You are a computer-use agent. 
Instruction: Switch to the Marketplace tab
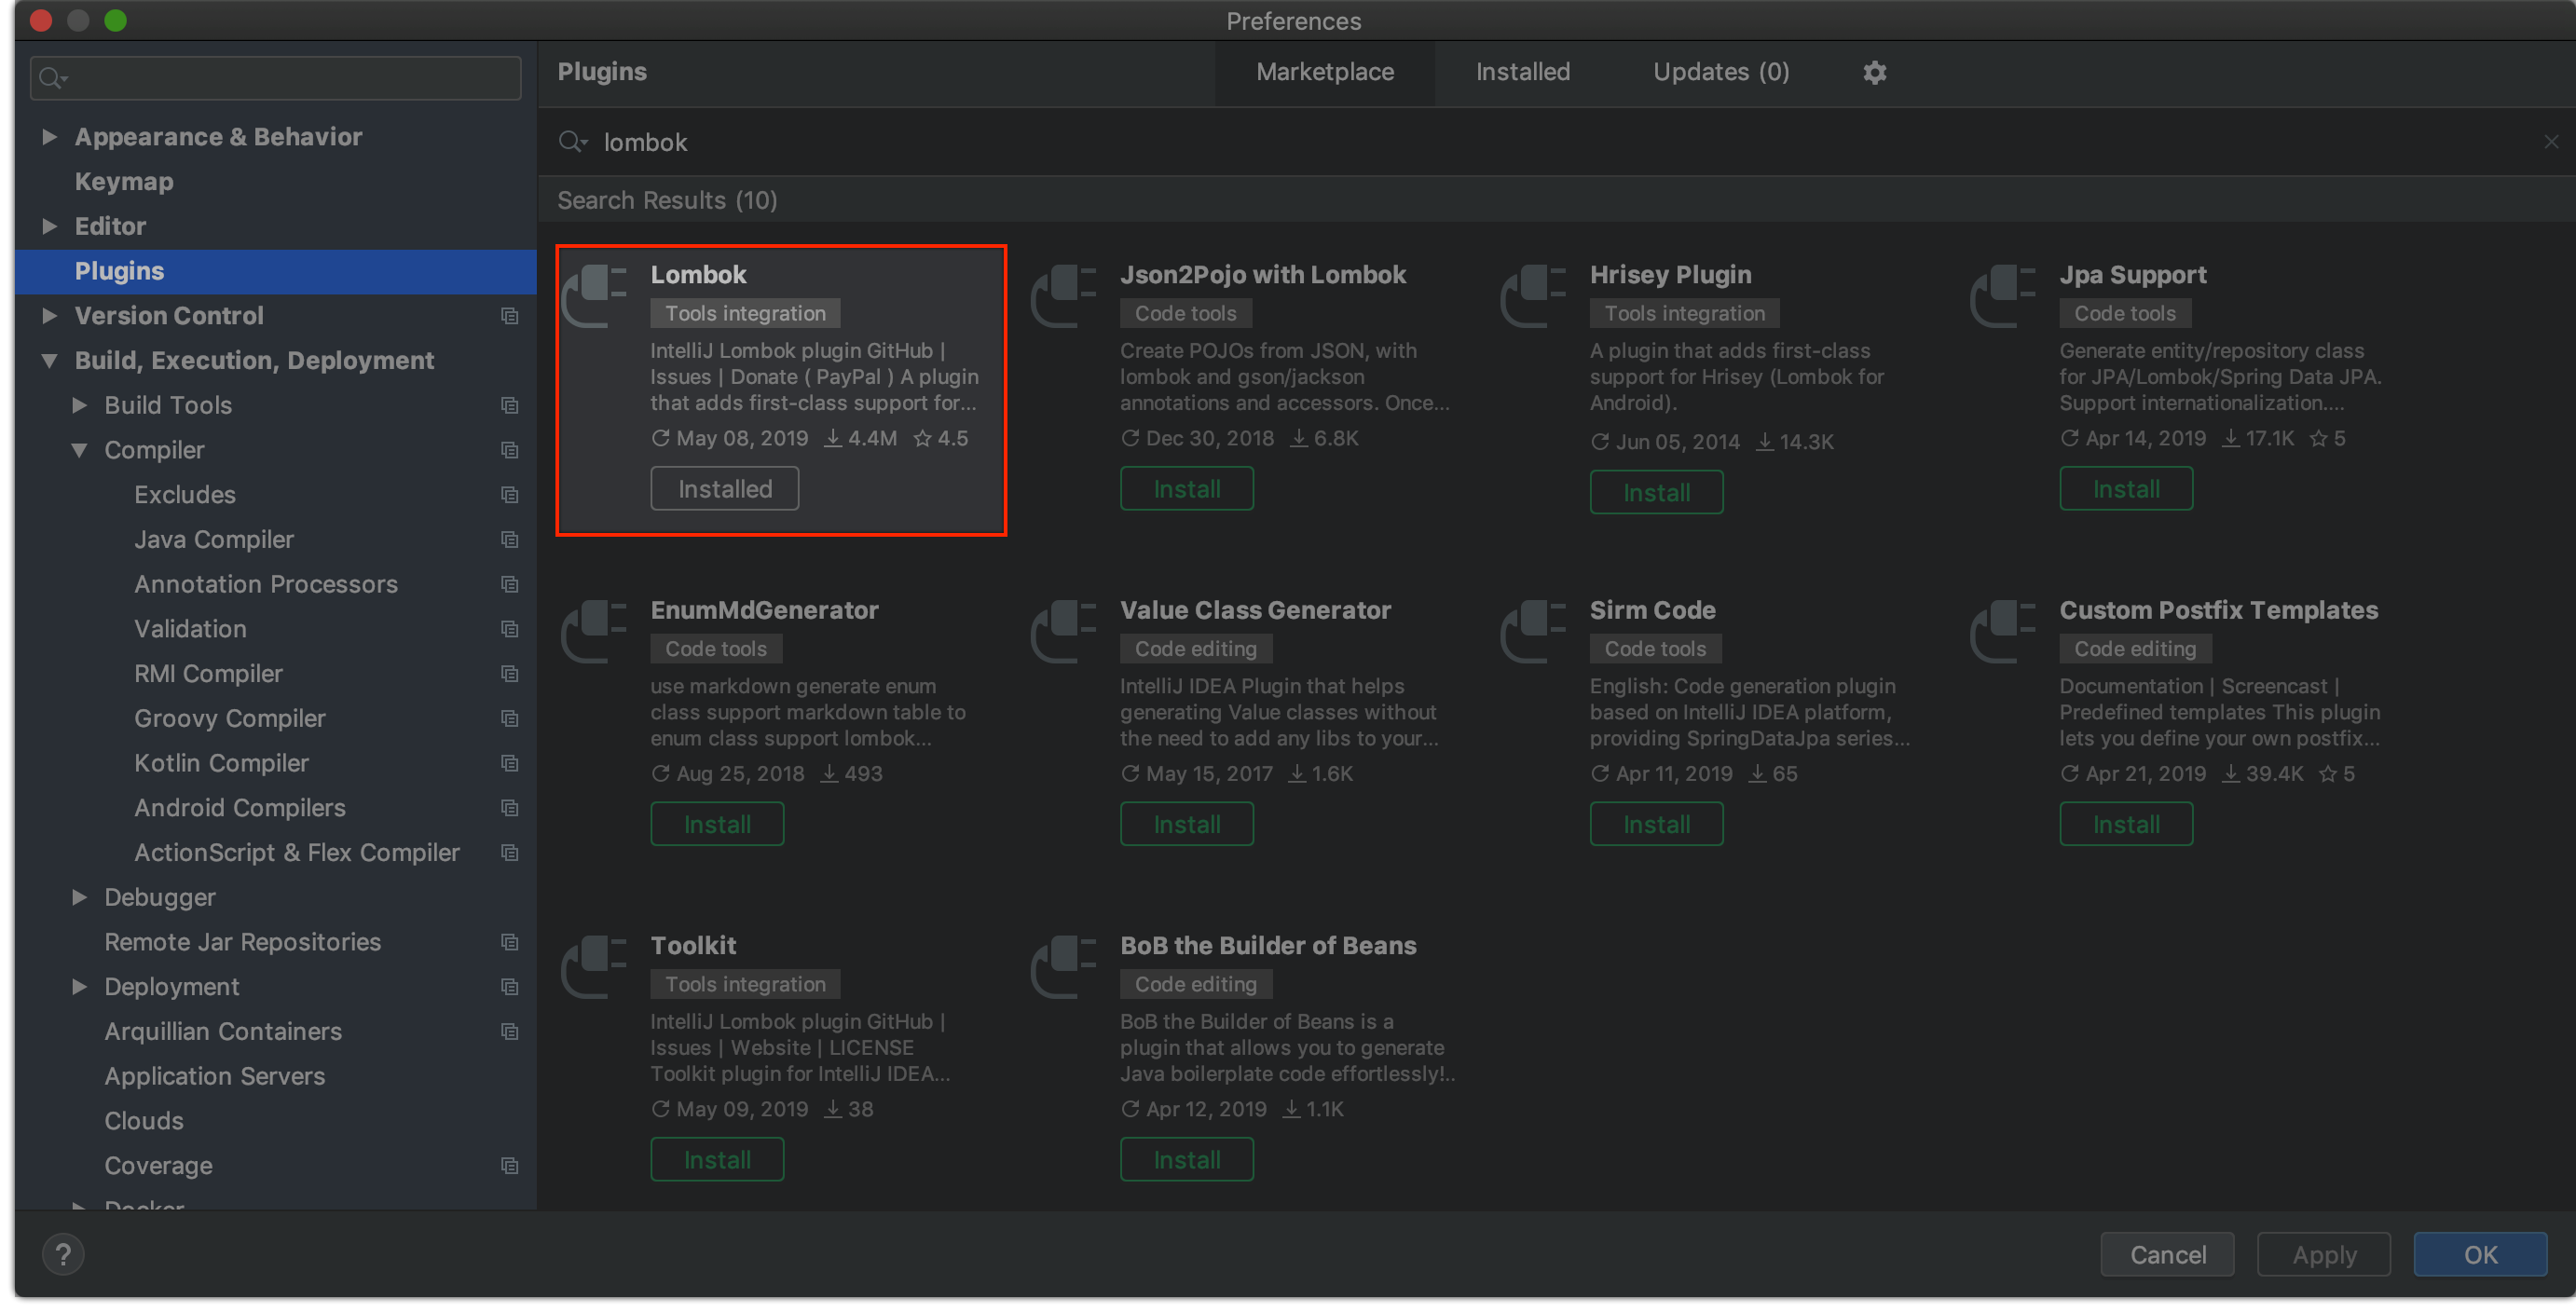click(1324, 72)
